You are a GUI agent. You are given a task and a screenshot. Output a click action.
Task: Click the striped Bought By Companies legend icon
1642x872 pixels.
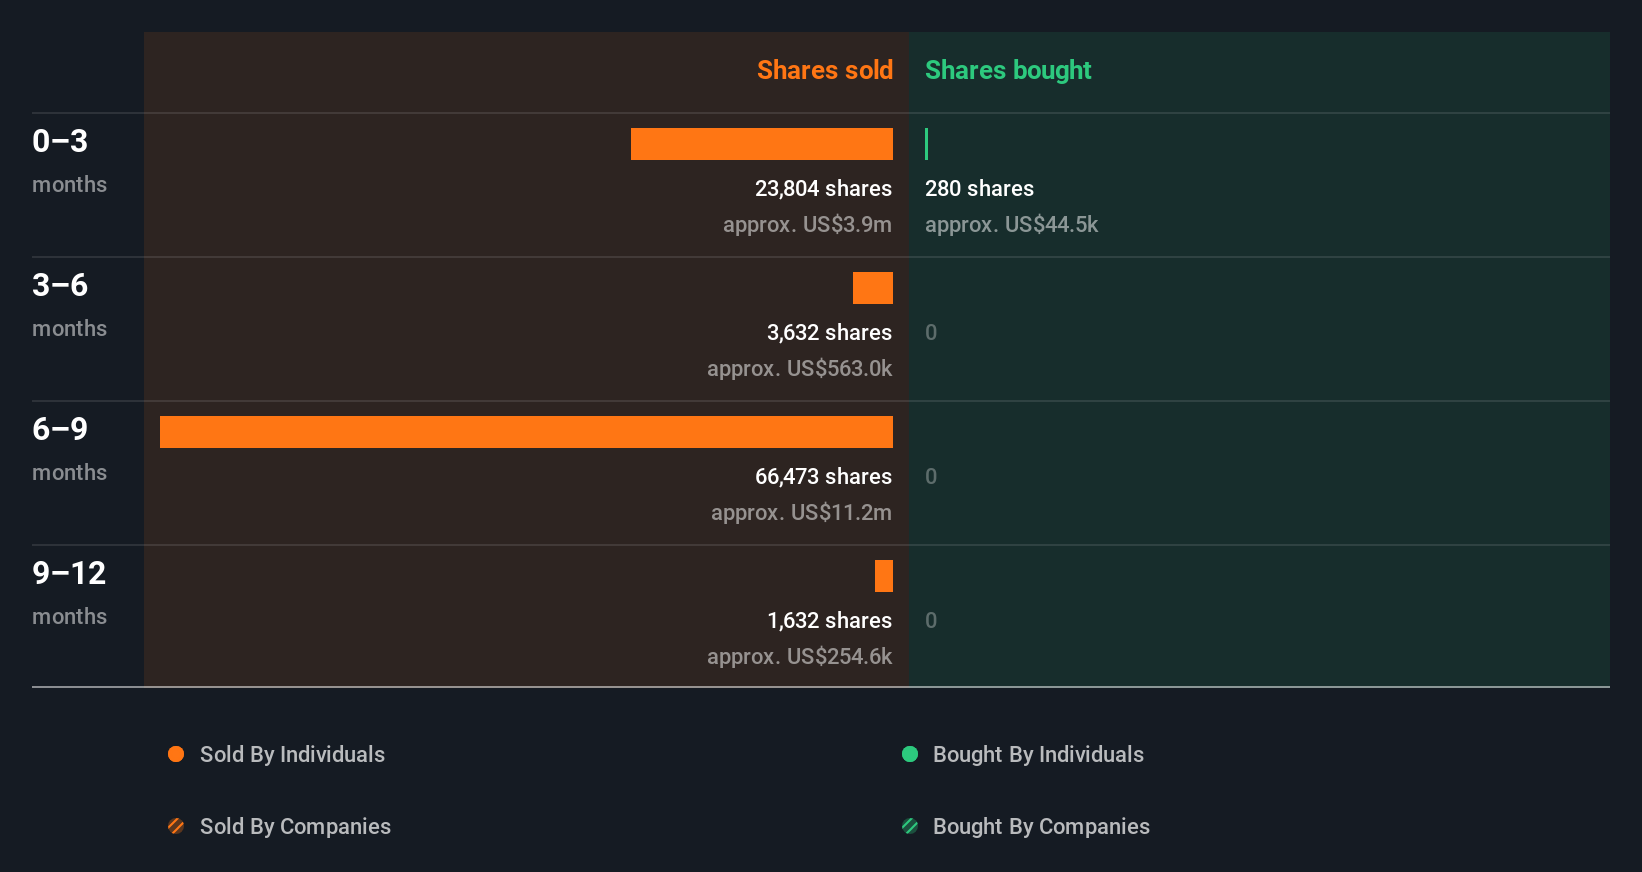910,826
